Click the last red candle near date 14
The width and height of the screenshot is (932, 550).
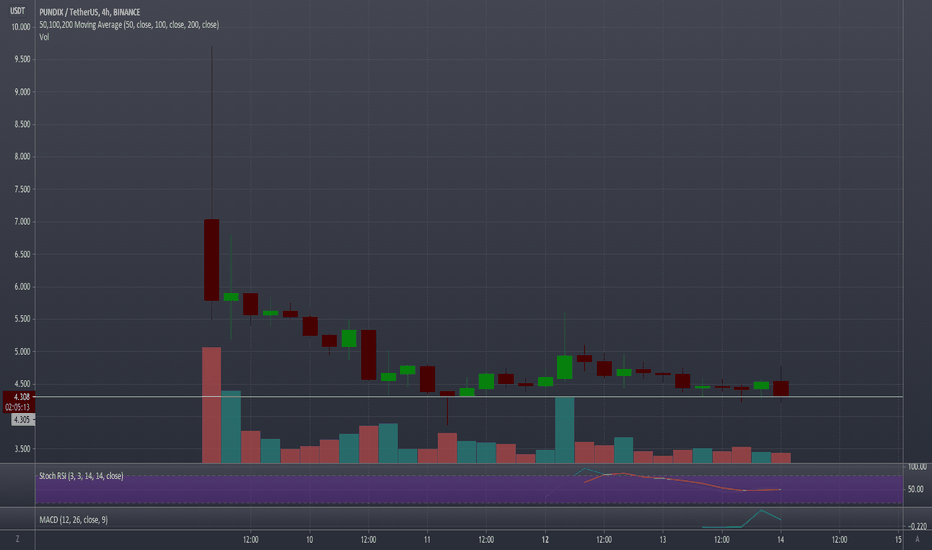(x=781, y=388)
